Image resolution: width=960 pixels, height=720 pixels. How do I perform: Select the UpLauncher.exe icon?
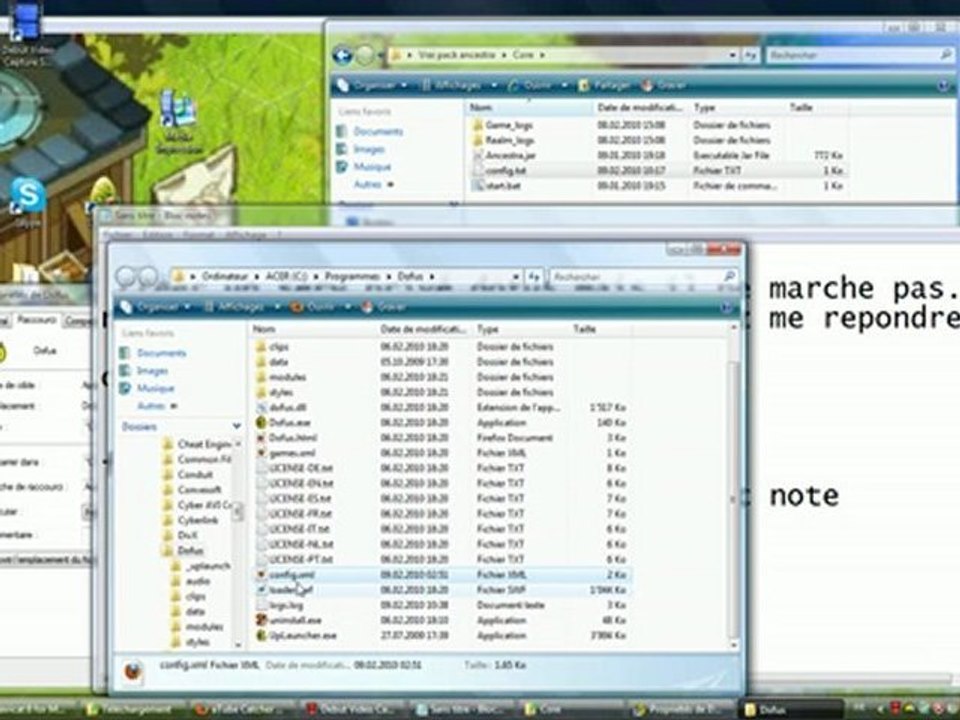[x=261, y=636]
